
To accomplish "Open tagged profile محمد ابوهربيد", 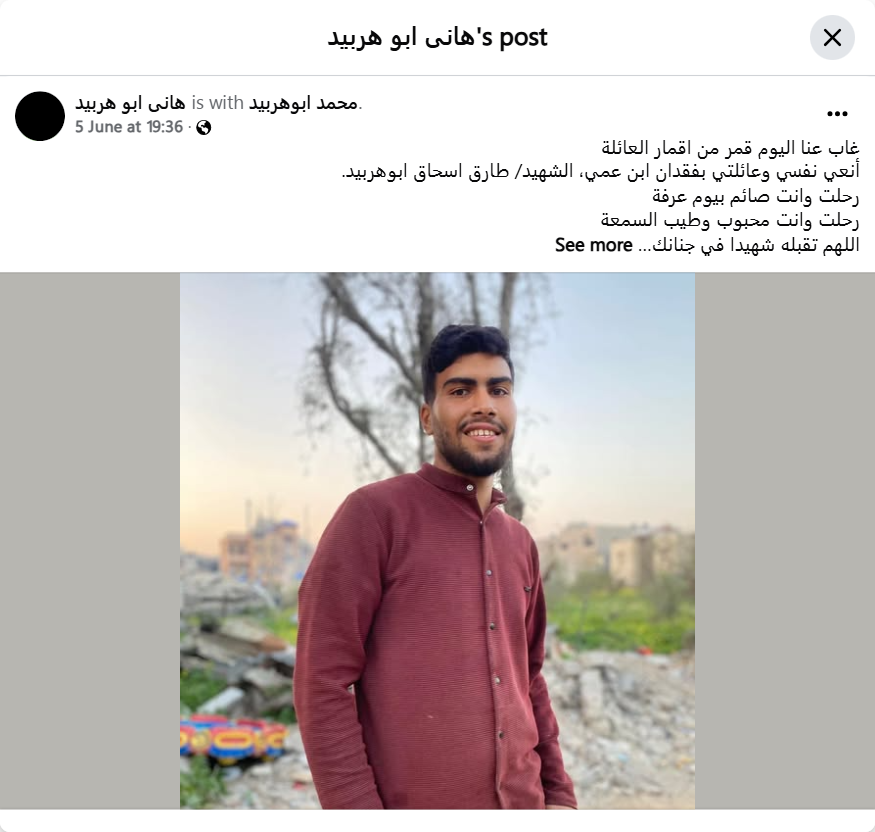I will (x=304, y=103).
